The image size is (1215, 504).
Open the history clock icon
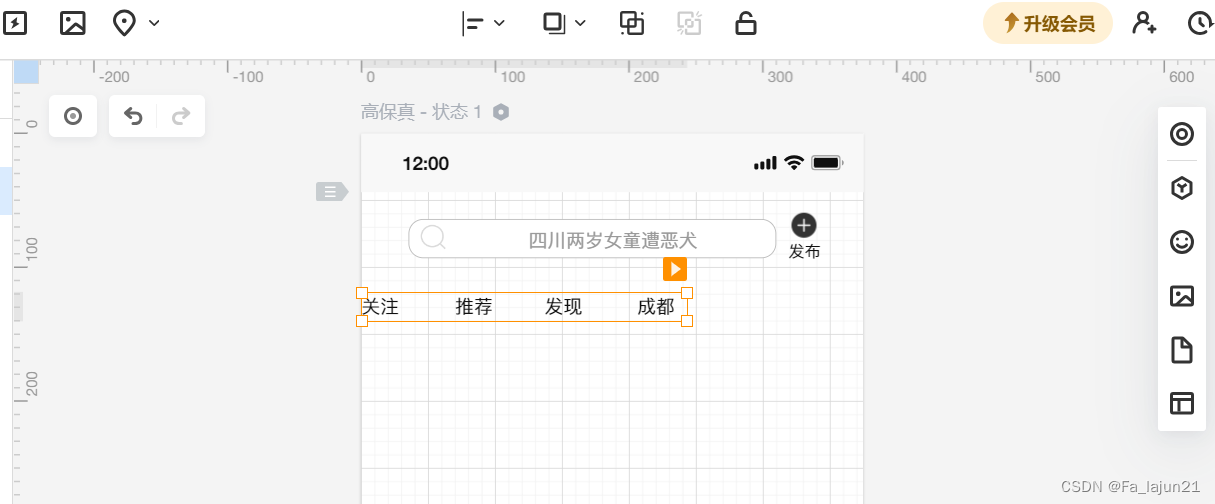tap(1201, 23)
